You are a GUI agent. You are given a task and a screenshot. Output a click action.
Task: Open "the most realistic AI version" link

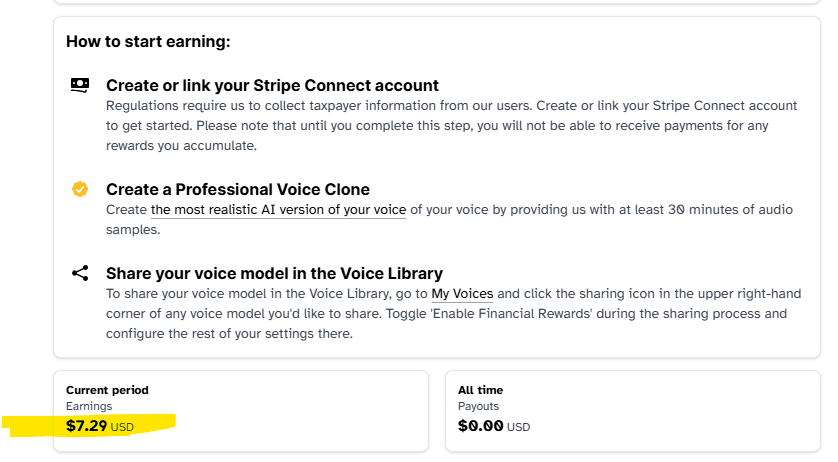pos(278,210)
